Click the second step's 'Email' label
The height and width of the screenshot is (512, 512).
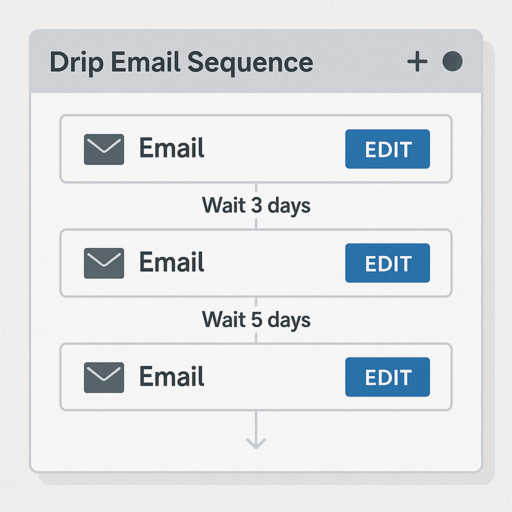[171, 262]
